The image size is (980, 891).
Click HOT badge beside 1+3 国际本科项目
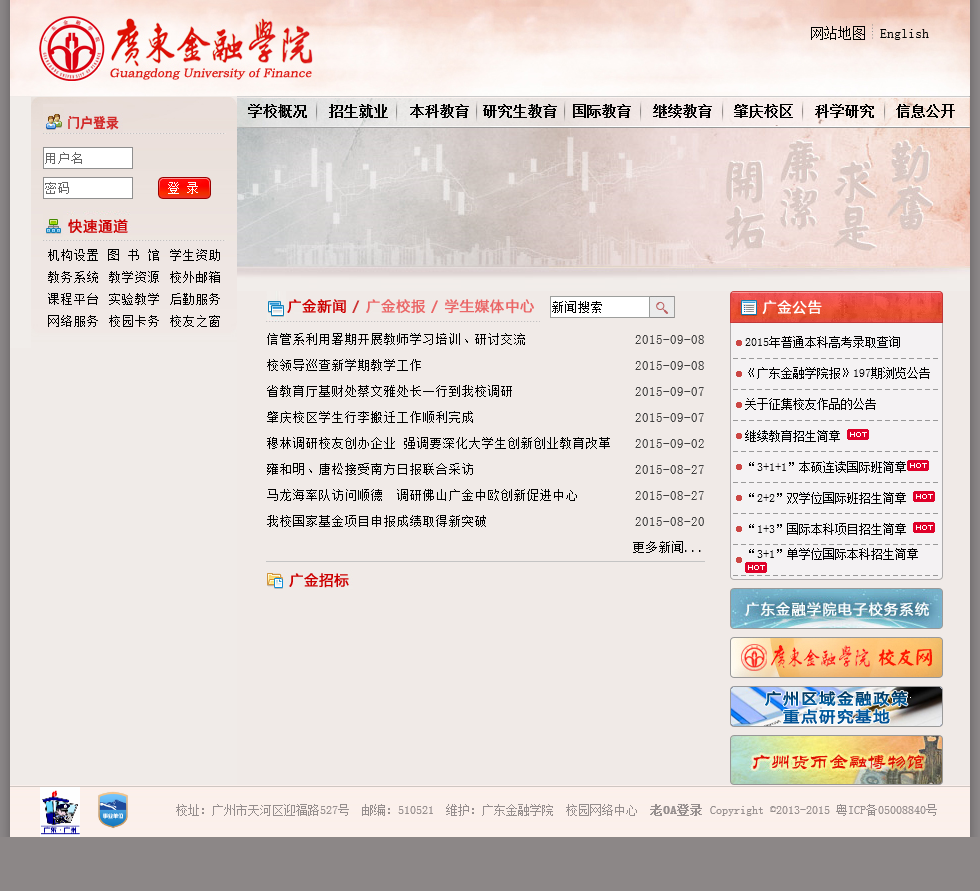coord(924,528)
